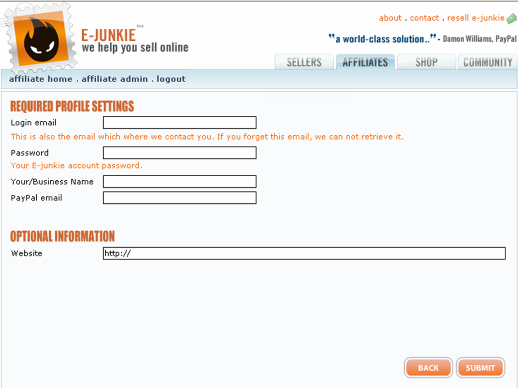Screen dimensions: 518x388
Task: Click the 'This is also the email' hint text
Action: tap(207, 137)
